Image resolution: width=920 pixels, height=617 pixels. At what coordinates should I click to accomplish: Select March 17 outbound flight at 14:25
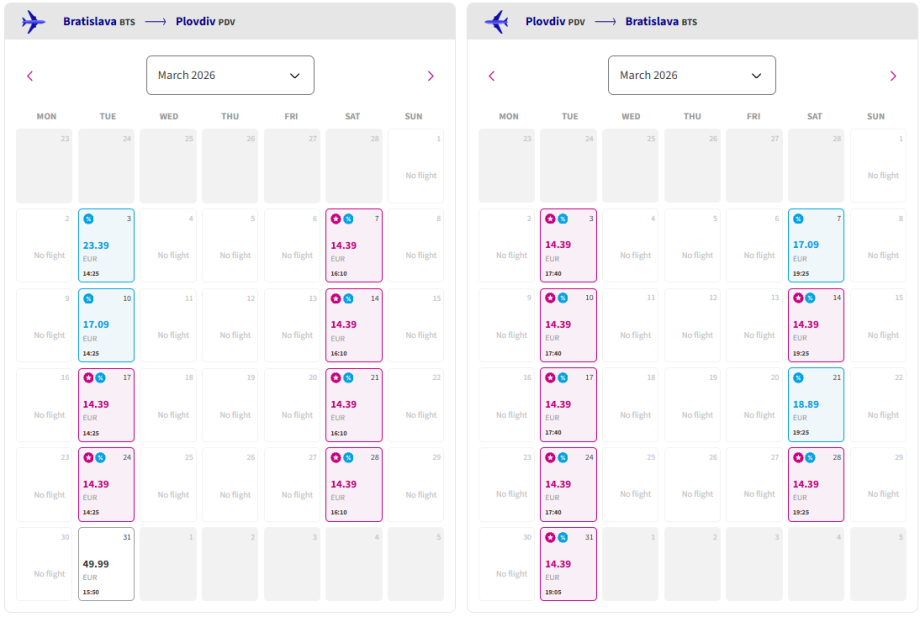pyautogui.click(x=106, y=405)
